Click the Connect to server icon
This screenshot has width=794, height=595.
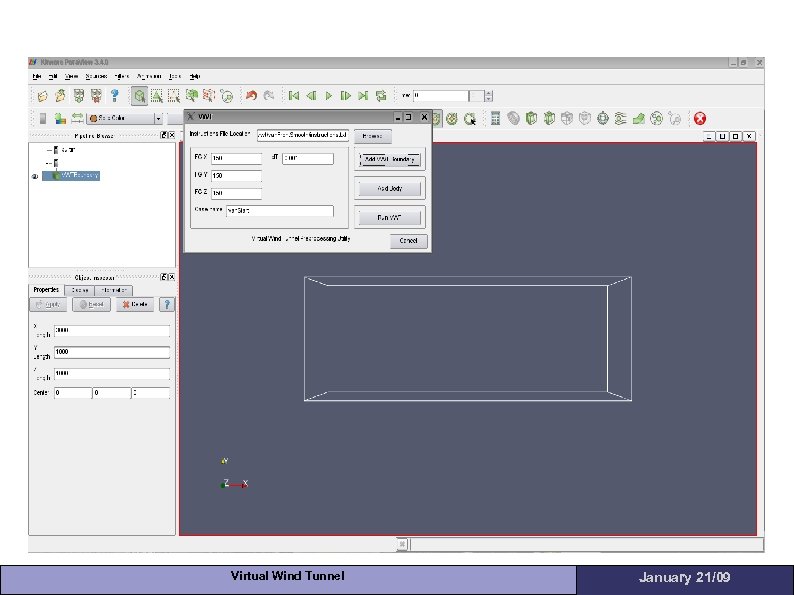tap(78, 96)
